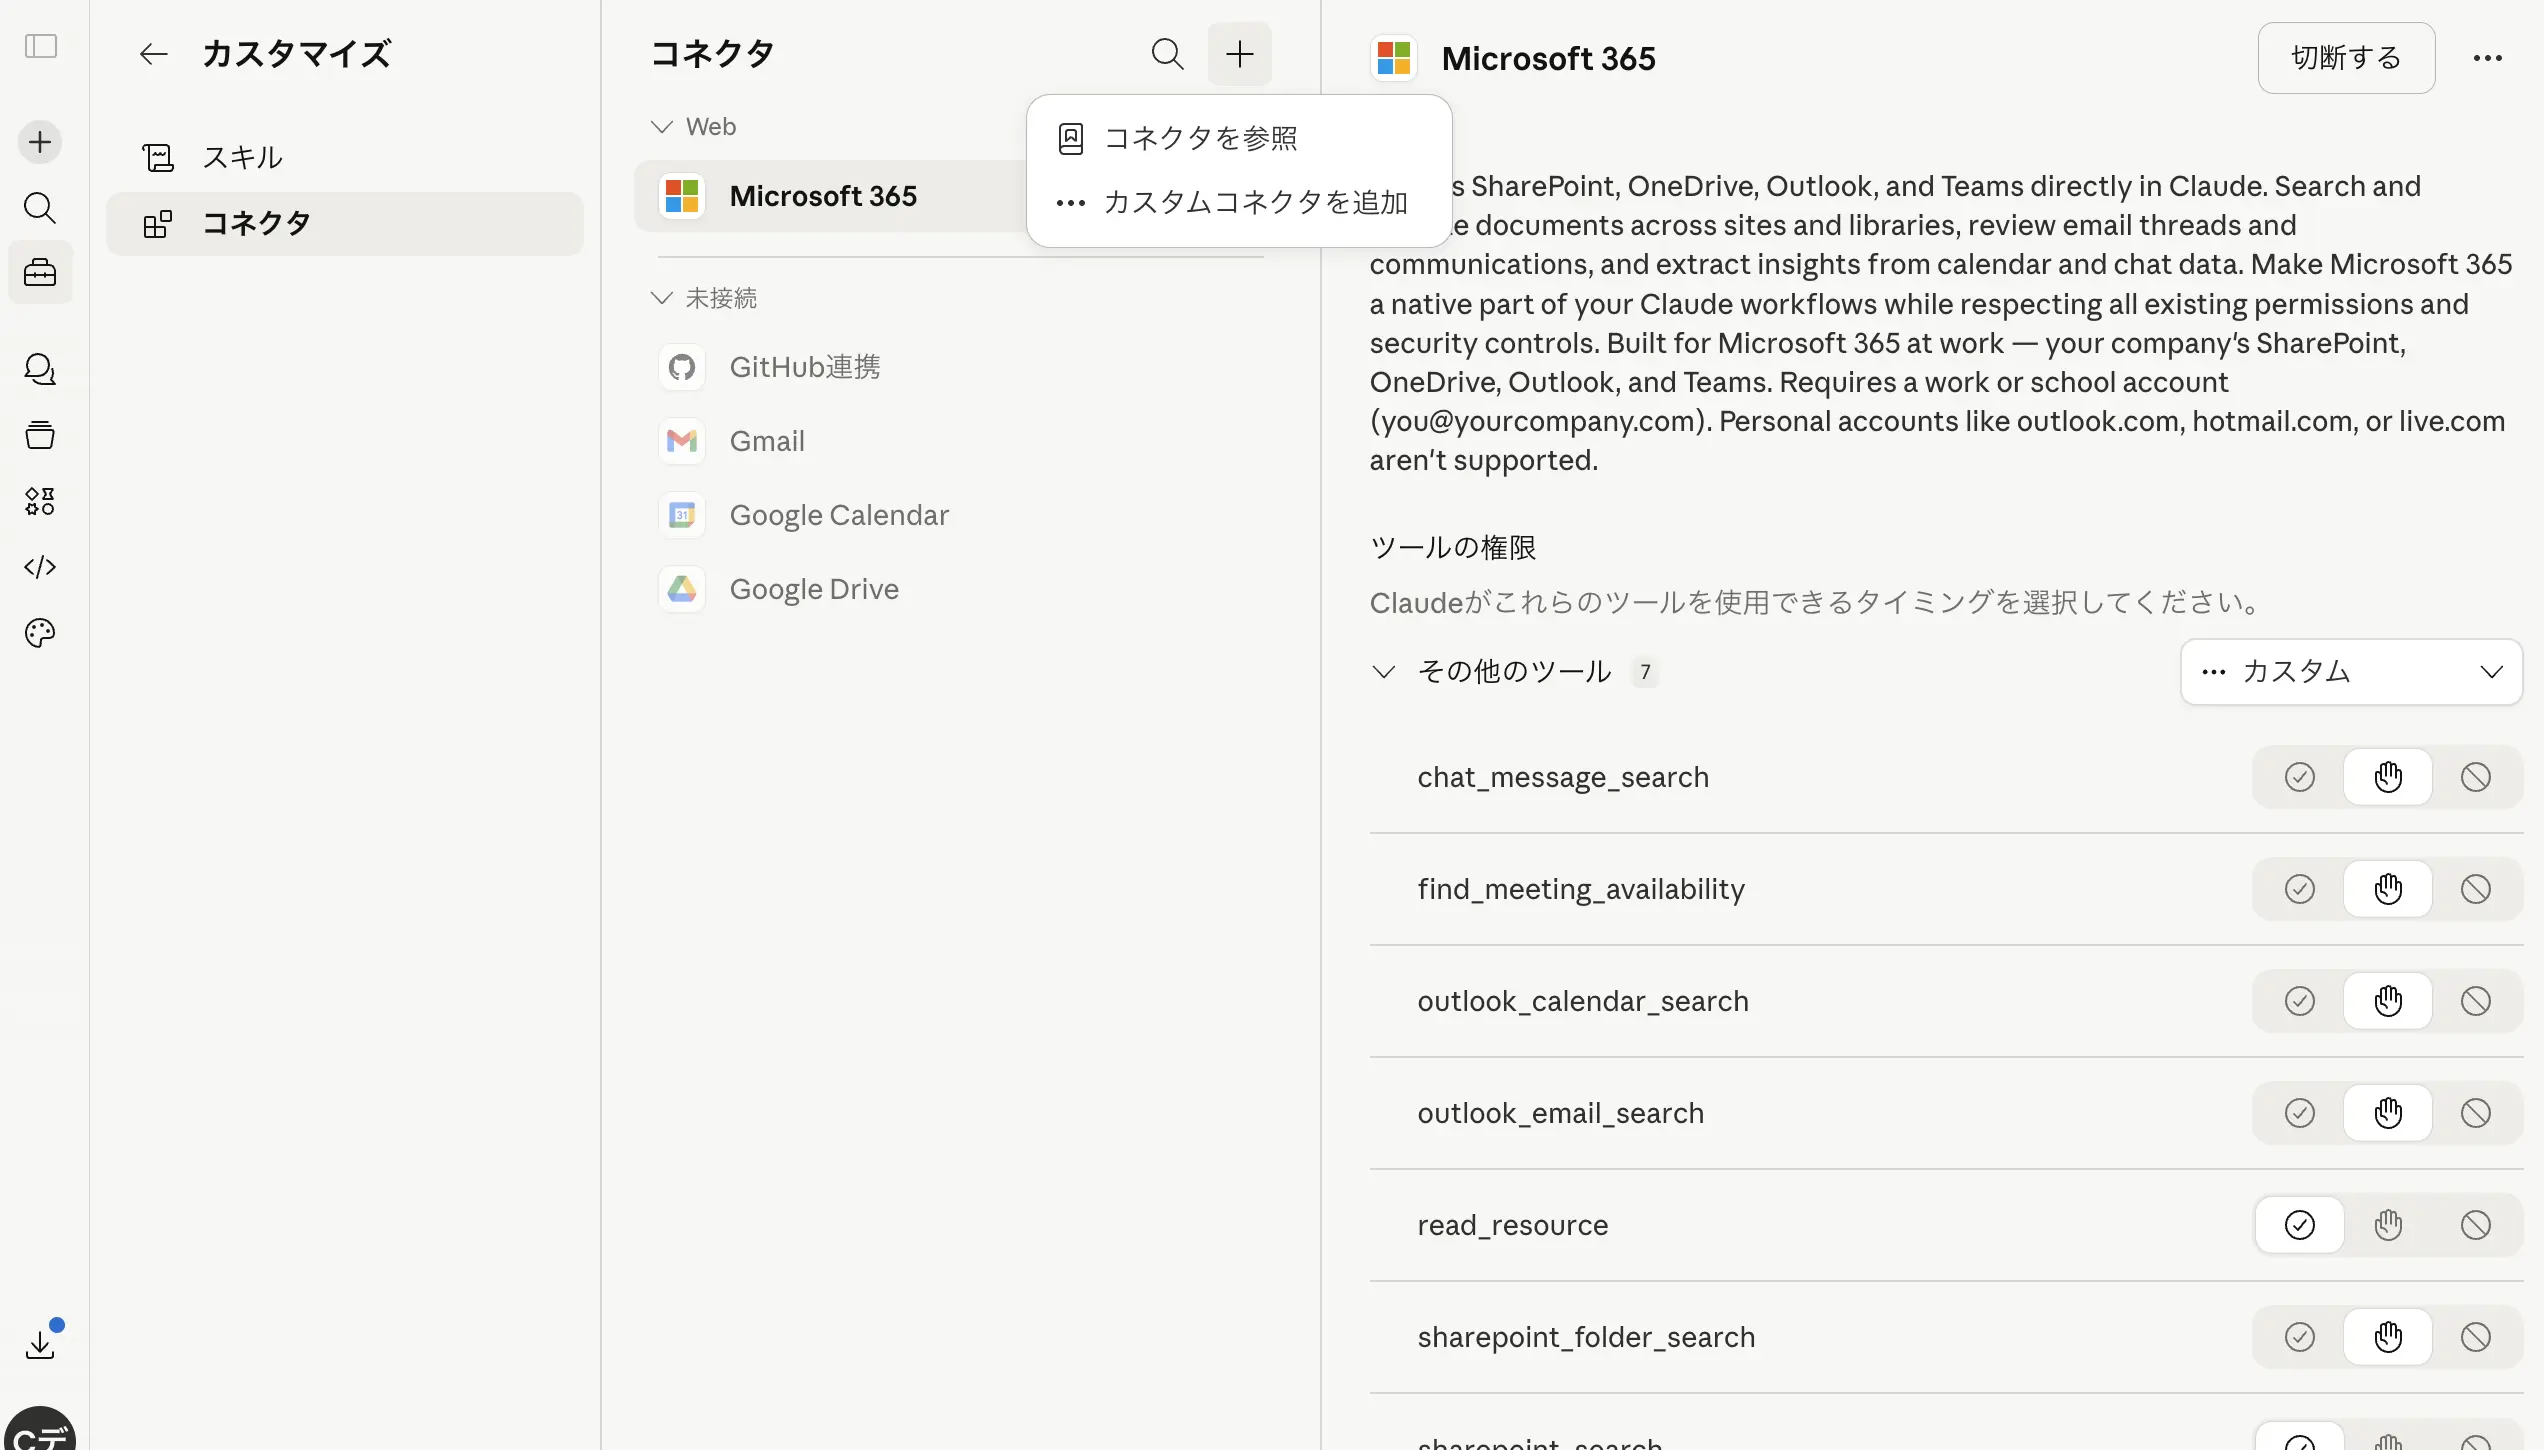
Task: Set read_resource to needs approval
Action: point(2388,1225)
